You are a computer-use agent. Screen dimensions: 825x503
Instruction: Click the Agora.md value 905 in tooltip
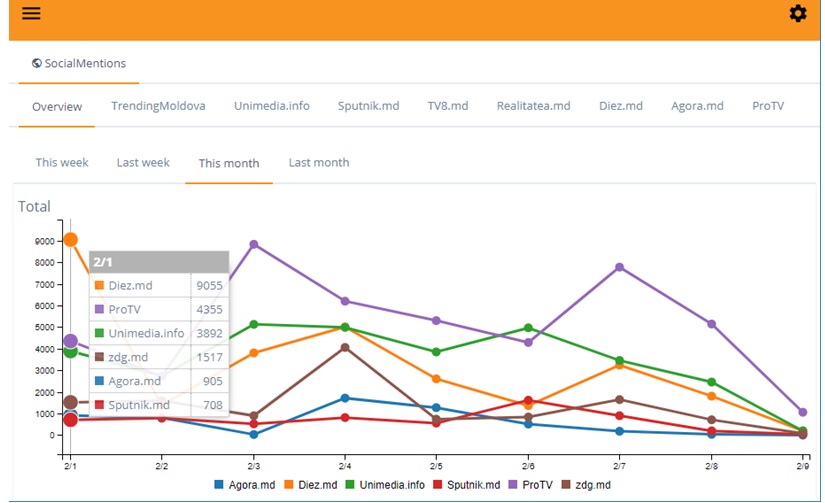(x=213, y=381)
